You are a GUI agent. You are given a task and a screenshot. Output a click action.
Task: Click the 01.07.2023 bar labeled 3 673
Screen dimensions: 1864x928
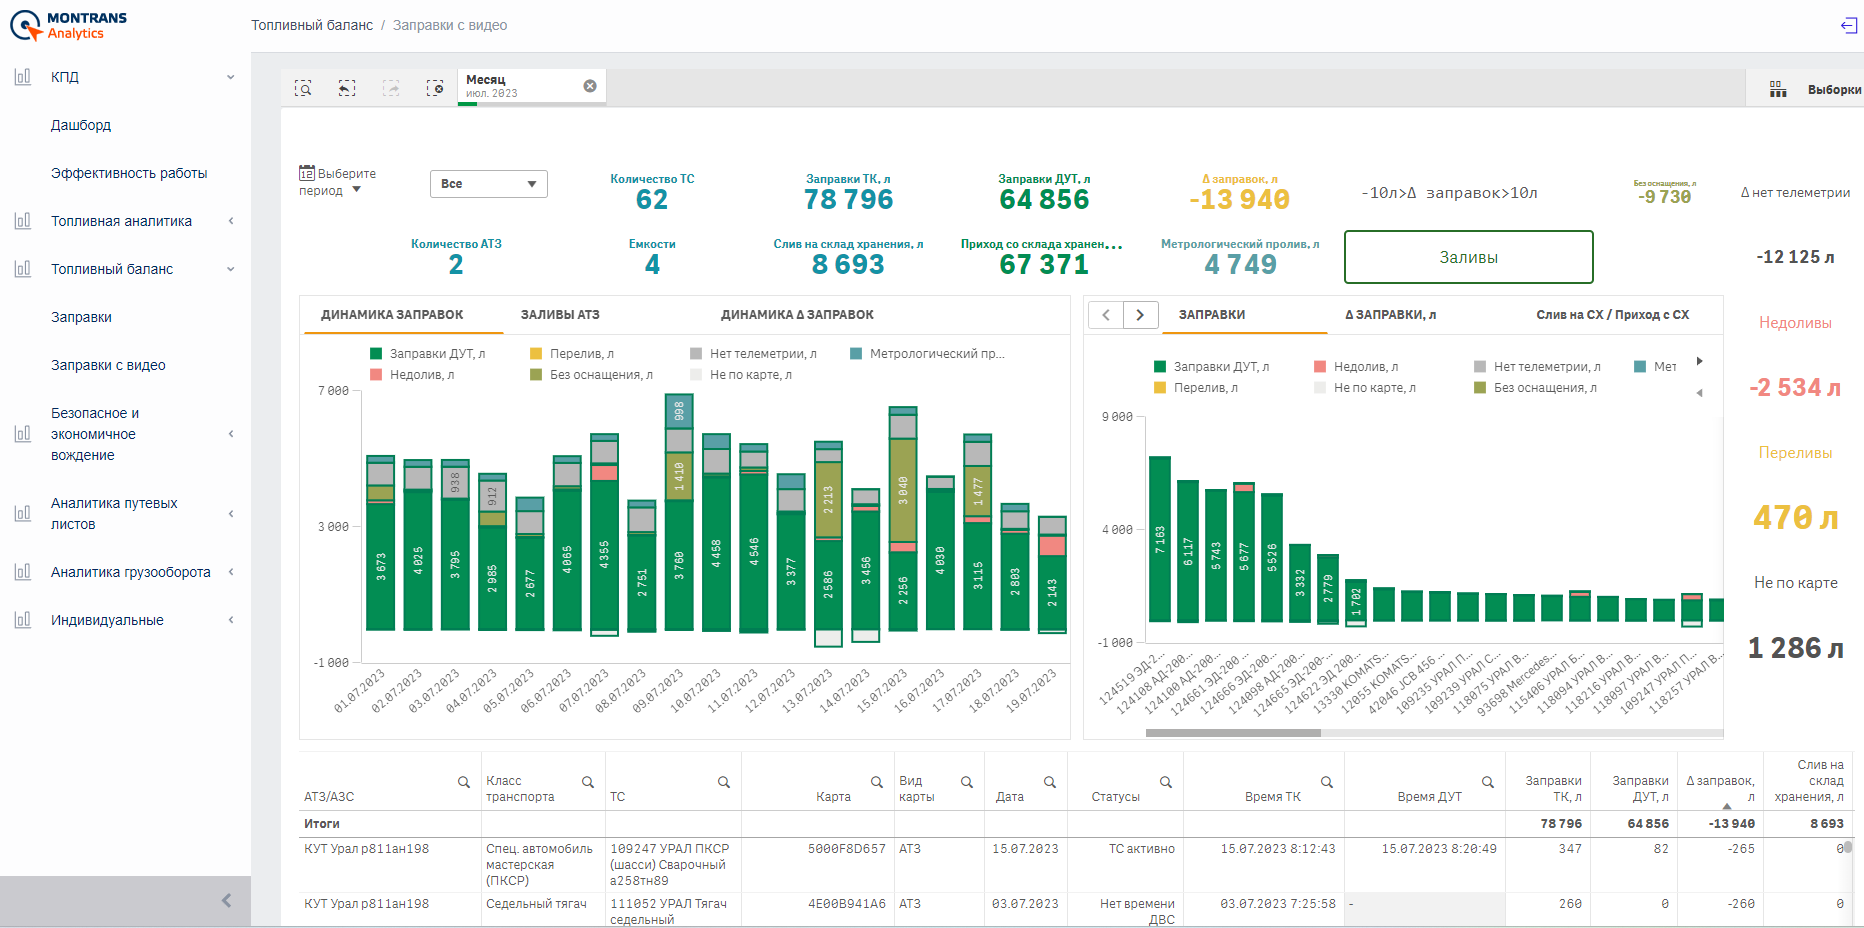tap(380, 566)
